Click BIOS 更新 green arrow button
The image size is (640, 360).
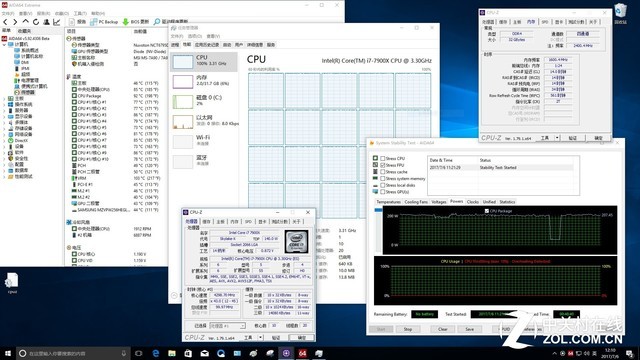136,22
